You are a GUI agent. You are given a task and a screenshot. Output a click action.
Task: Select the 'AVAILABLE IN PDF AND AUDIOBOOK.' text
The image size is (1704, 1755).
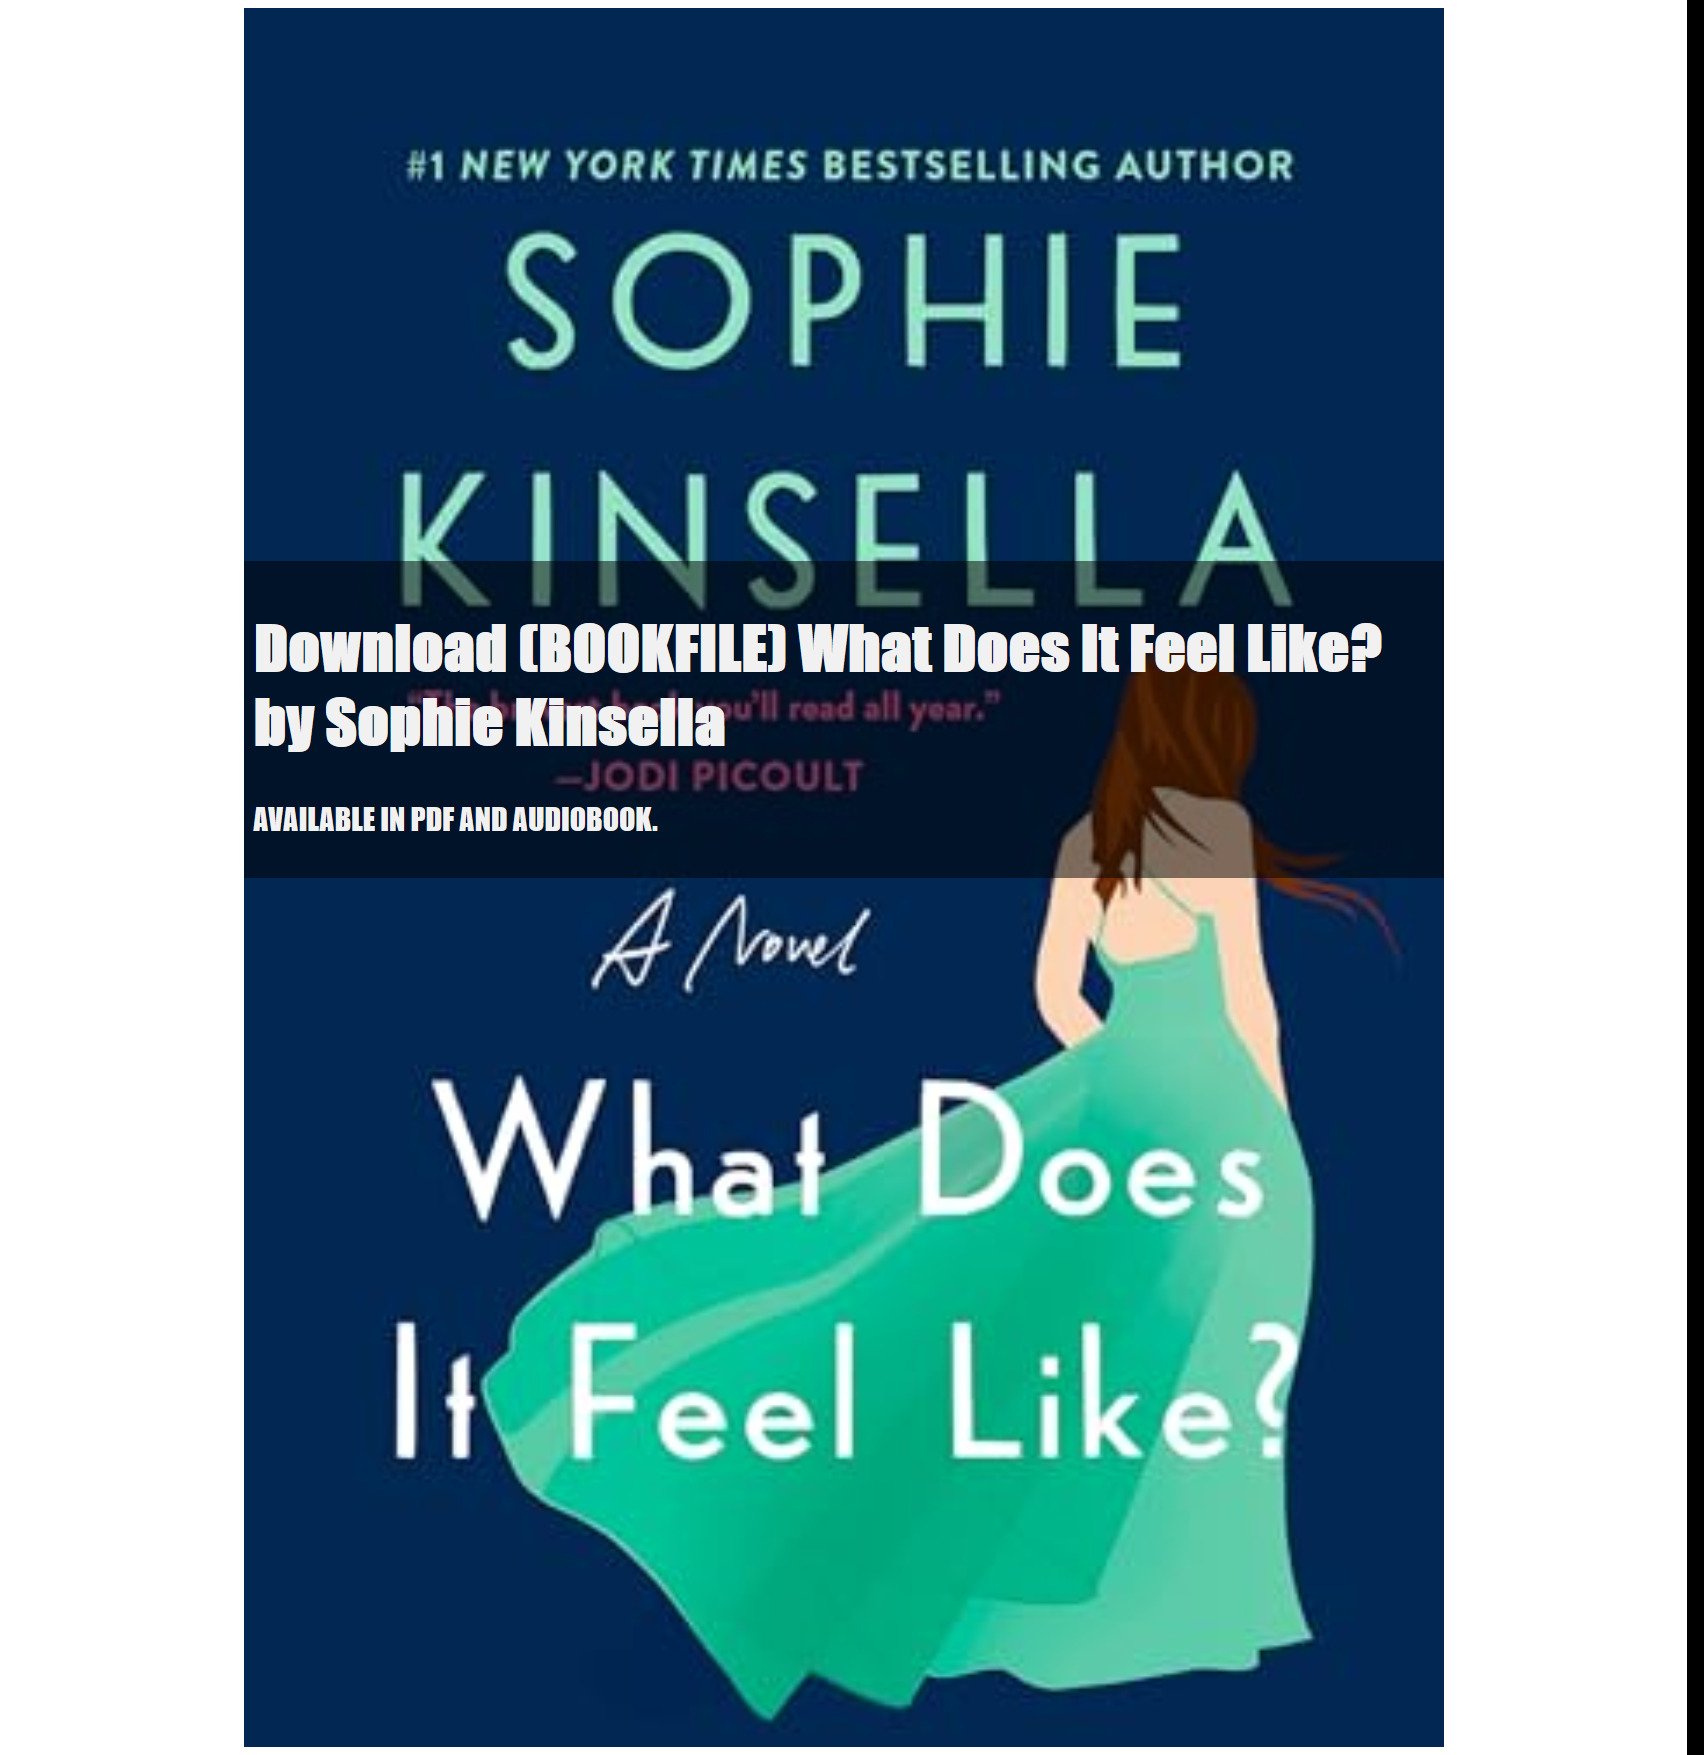[x=455, y=821]
